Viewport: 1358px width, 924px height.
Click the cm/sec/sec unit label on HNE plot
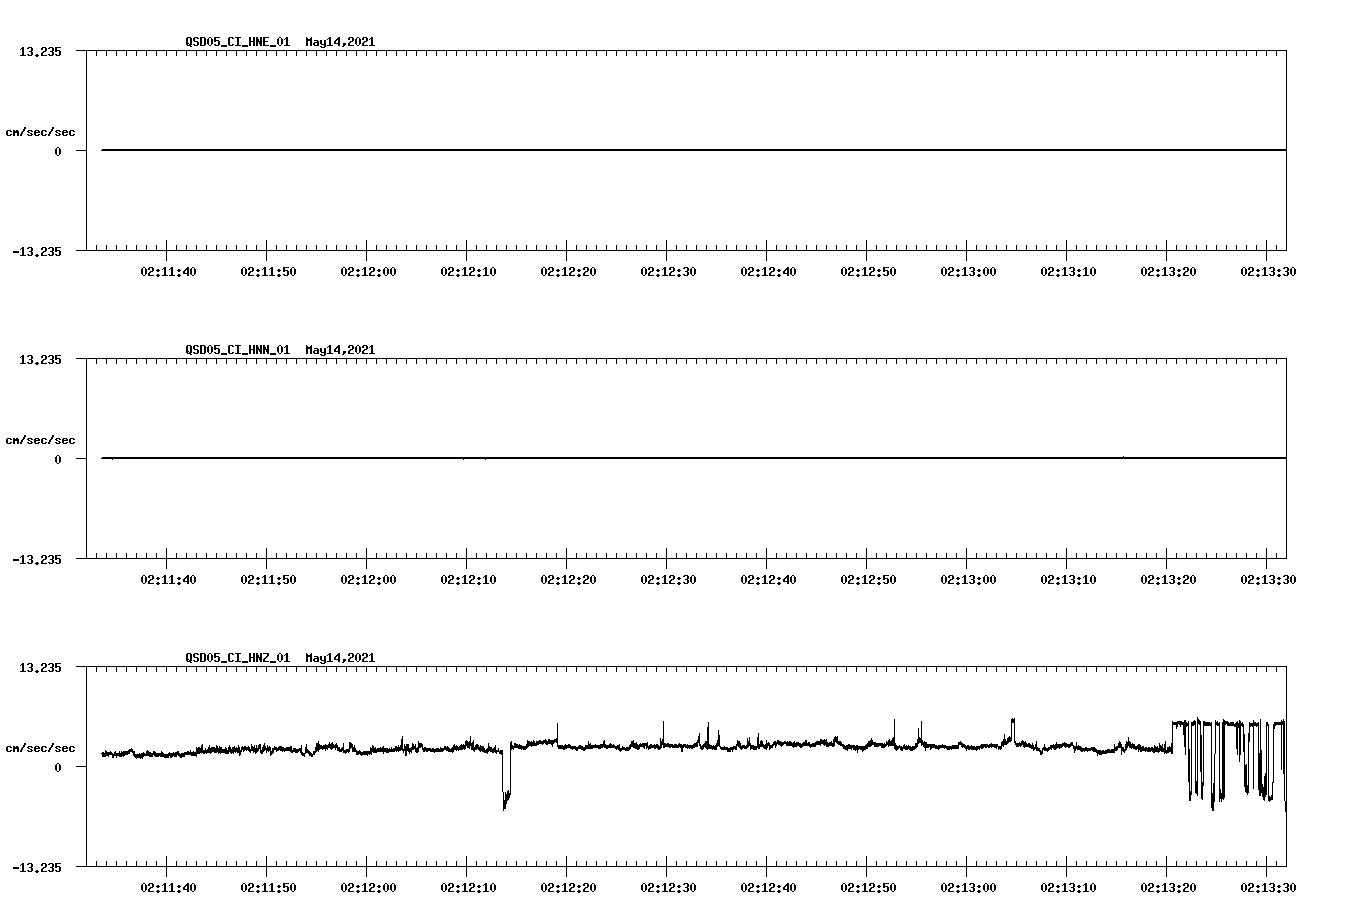coord(41,130)
